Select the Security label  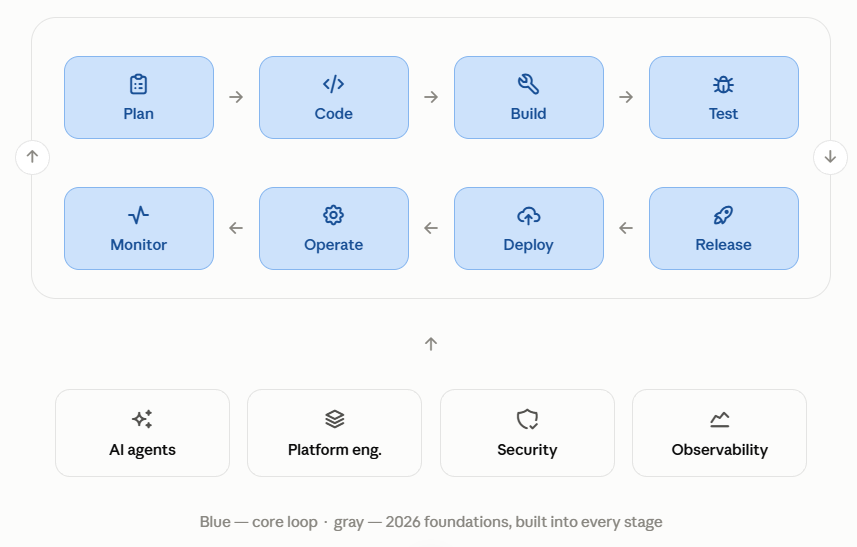coord(527,450)
